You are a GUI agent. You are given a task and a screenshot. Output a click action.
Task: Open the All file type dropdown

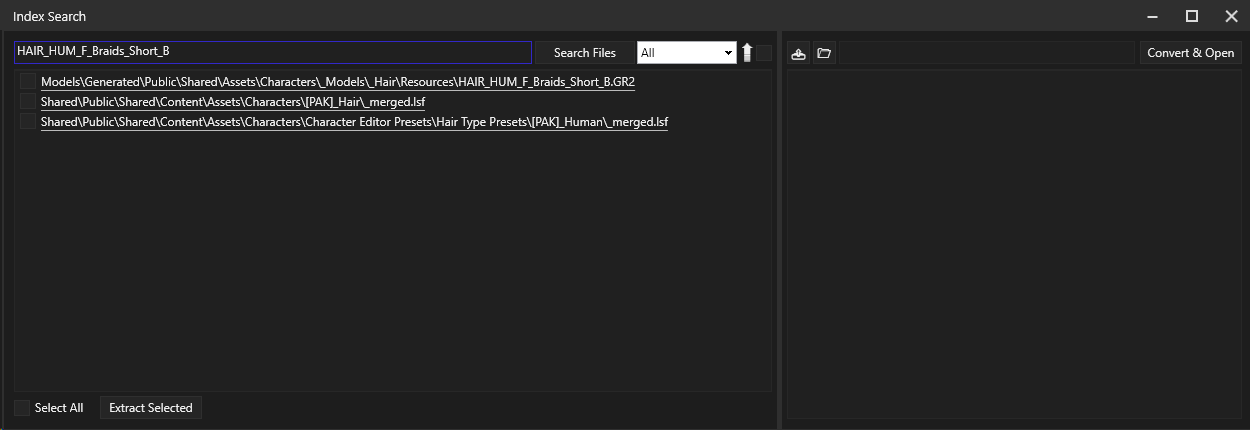click(x=687, y=53)
